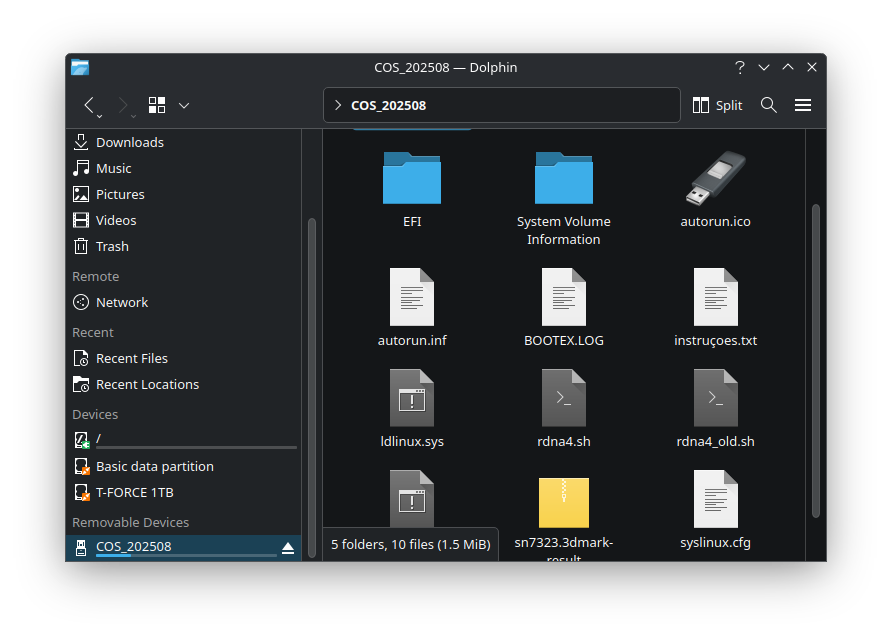Open Downloads in the Places sidebar
The height and width of the screenshot is (639, 892).
[129, 142]
